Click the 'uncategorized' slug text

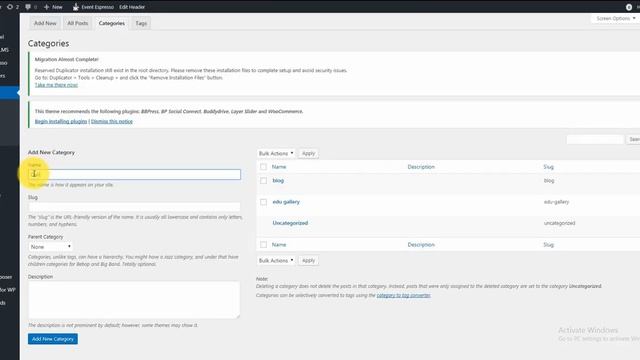559,223
